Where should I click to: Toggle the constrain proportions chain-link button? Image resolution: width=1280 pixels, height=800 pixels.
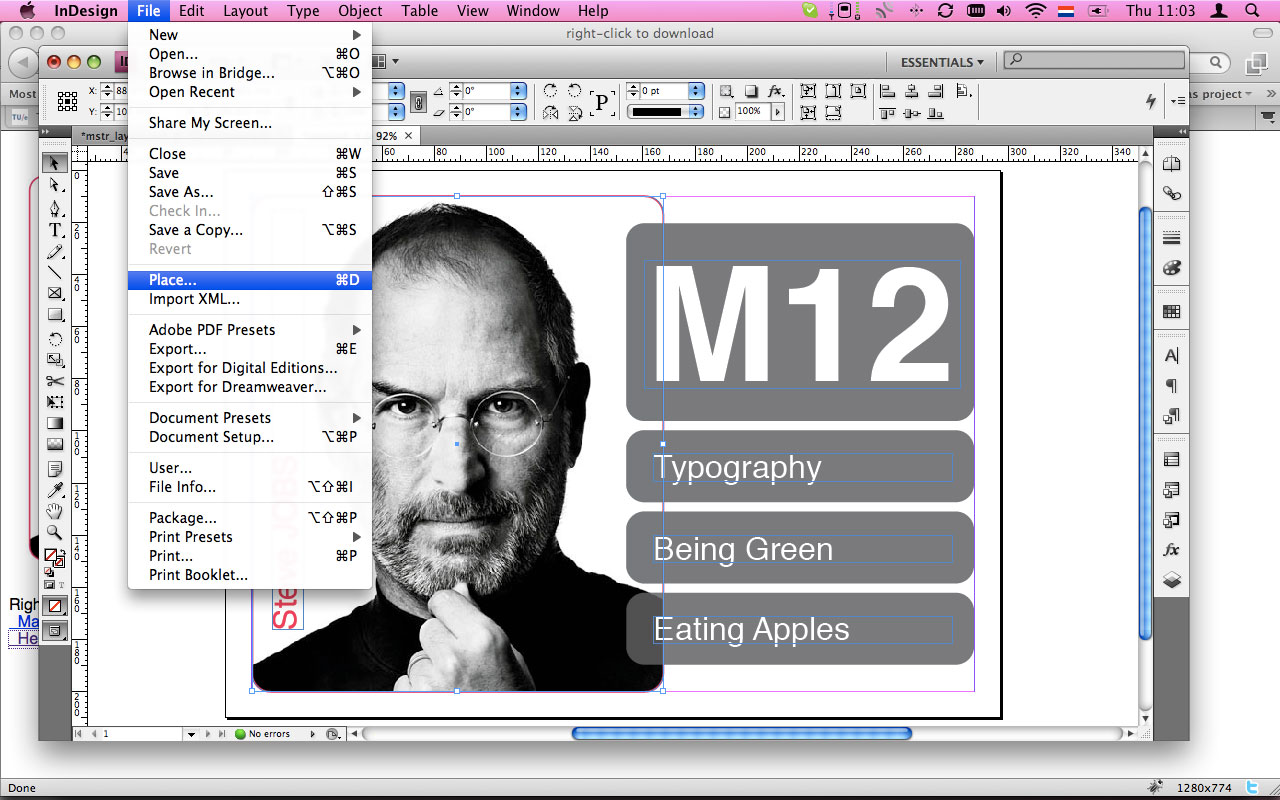[x=418, y=101]
